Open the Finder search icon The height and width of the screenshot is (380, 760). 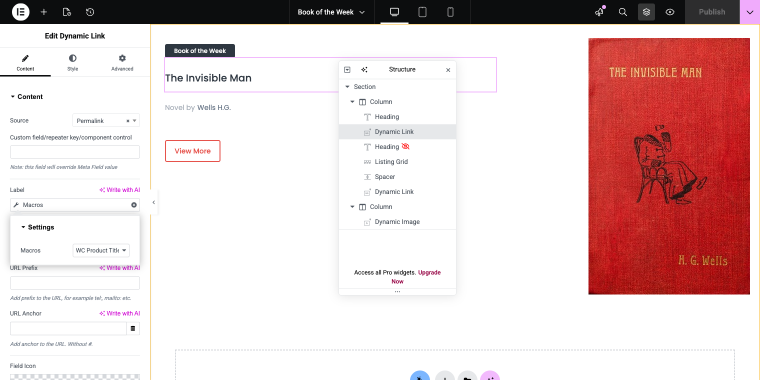pyautogui.click(x=623, y=12)
